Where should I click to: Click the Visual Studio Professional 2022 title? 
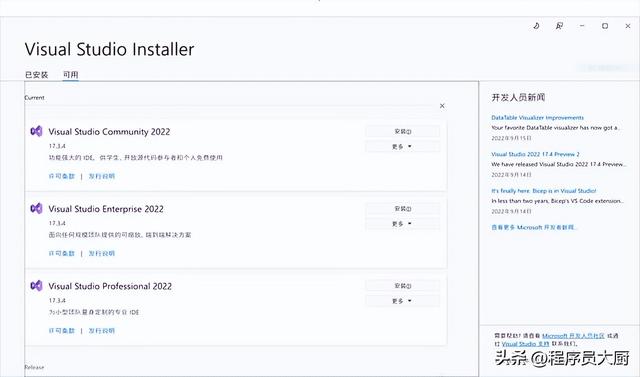(110, 286)
